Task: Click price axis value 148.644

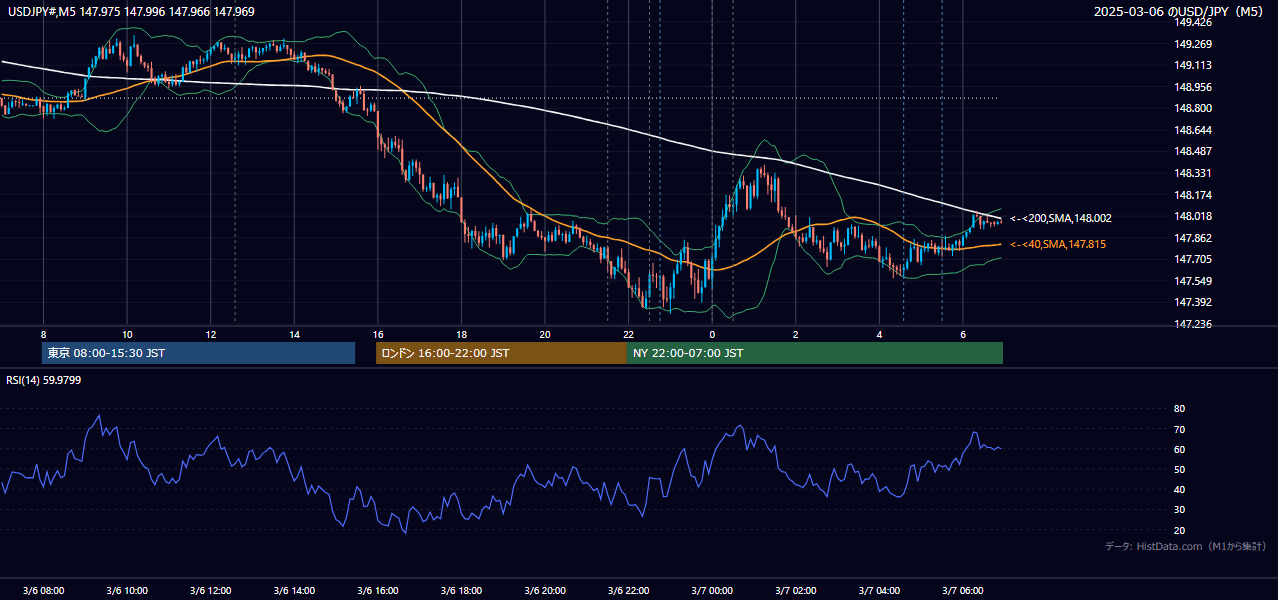Action: click(x=1194, y=130)
